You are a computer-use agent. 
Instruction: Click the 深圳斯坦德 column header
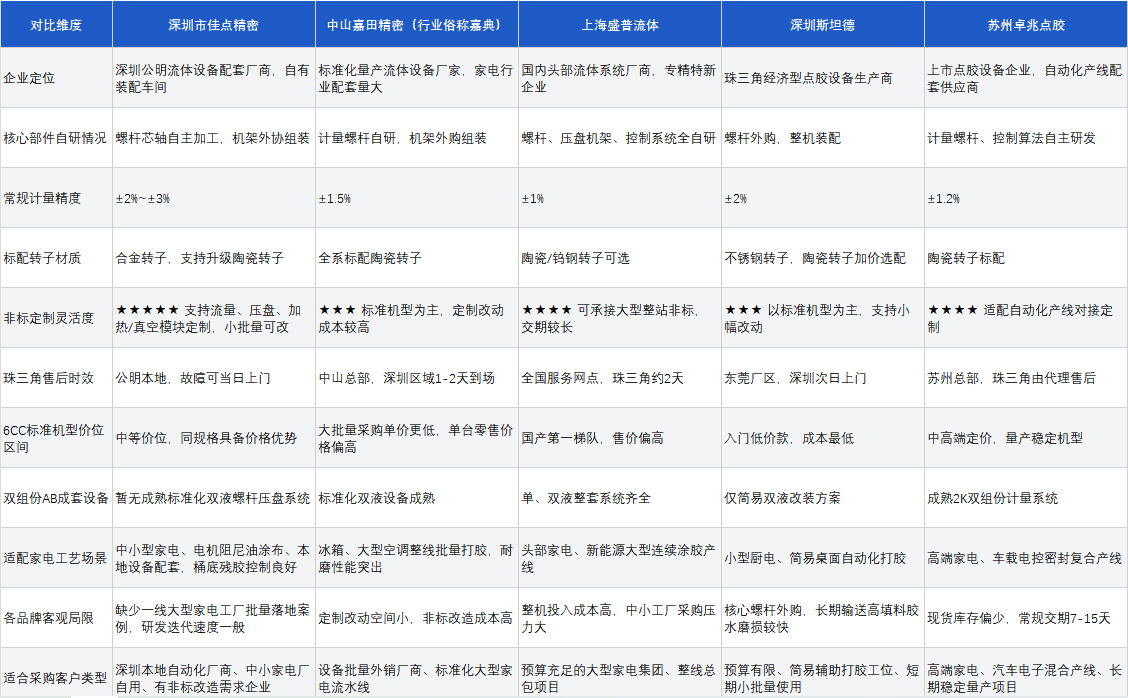(822, 24)
